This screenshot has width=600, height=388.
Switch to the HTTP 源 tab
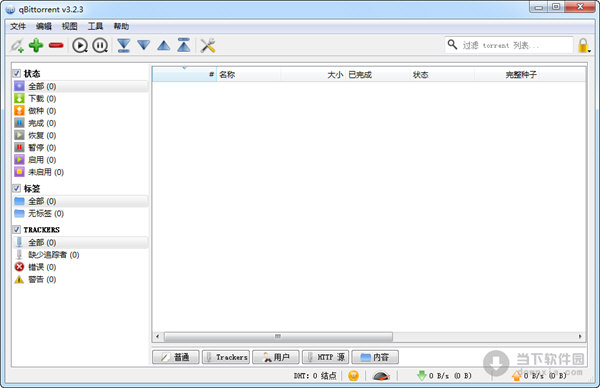[x=326, y=357]
